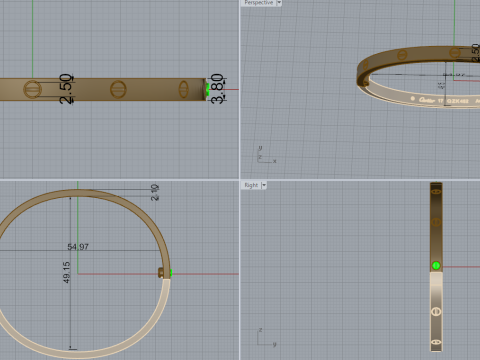Viewport: 480px width, 360px height.
Task: Select the 2.50 dimension text
Action: click(66, 89)
